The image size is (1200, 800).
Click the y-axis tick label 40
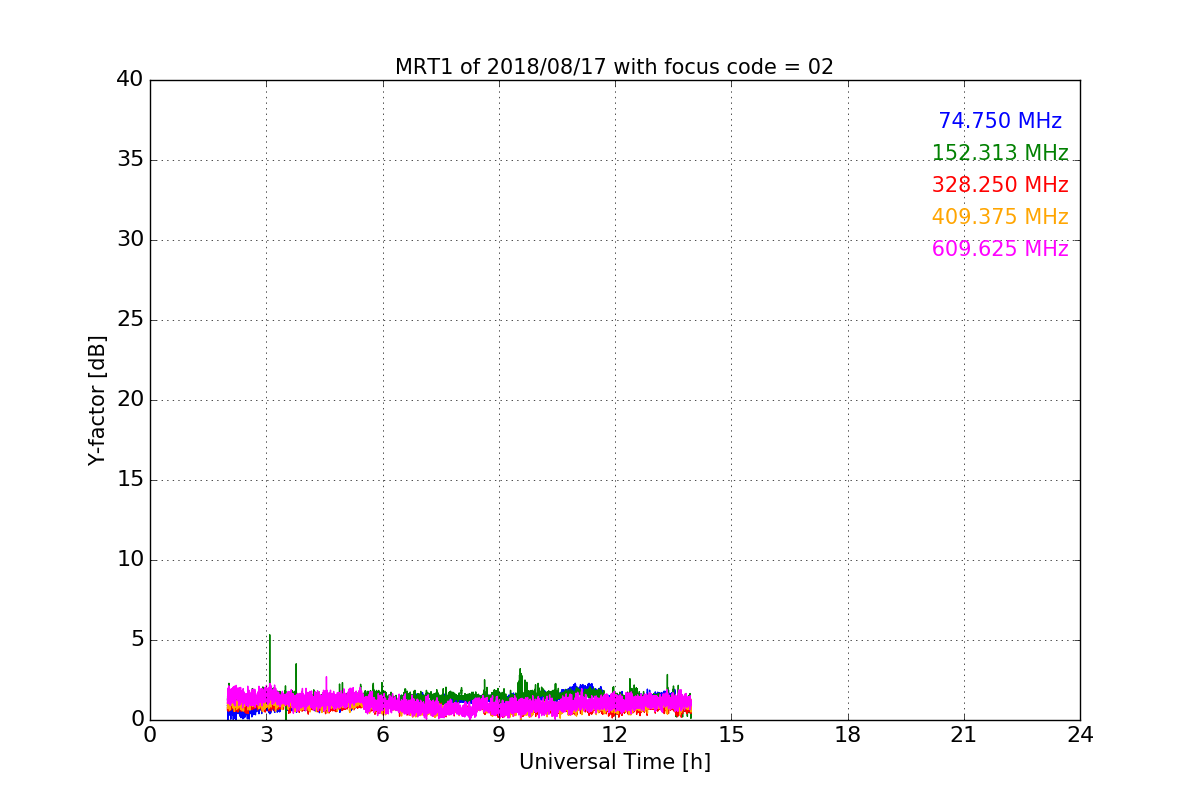[x=130, y=80]
